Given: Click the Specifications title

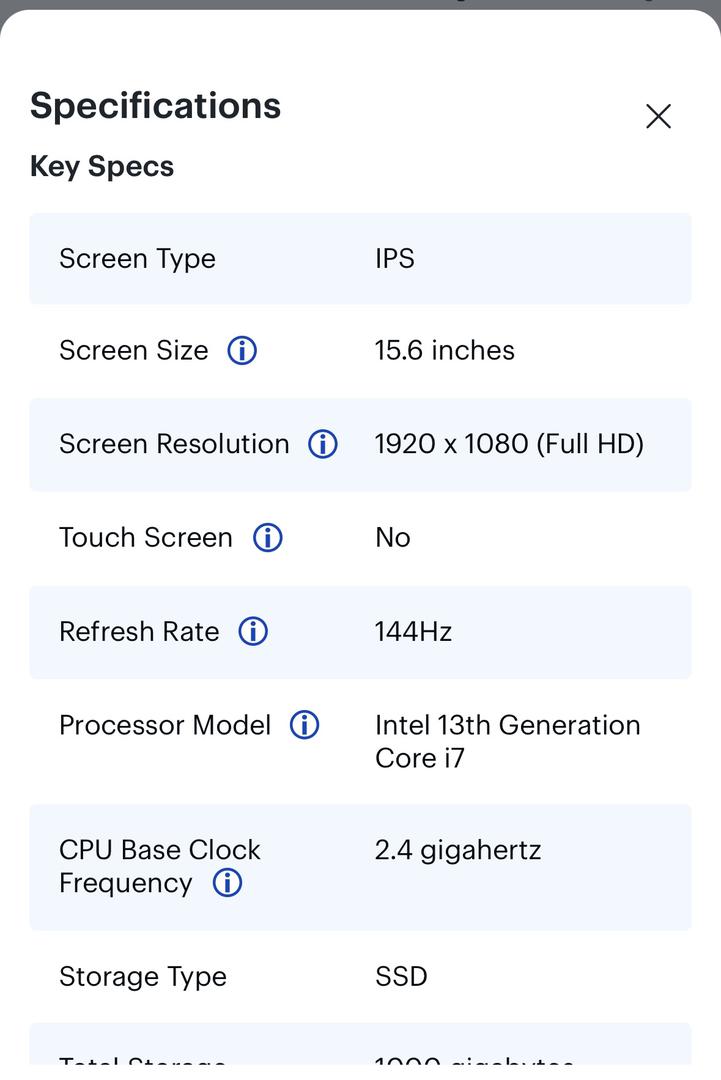Looking at the screenshot, I should [156, 106].
